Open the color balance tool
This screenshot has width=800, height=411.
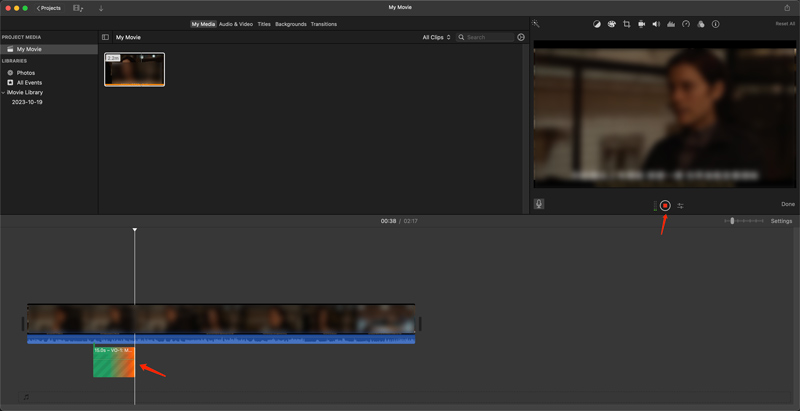click(x=597, y=24)
